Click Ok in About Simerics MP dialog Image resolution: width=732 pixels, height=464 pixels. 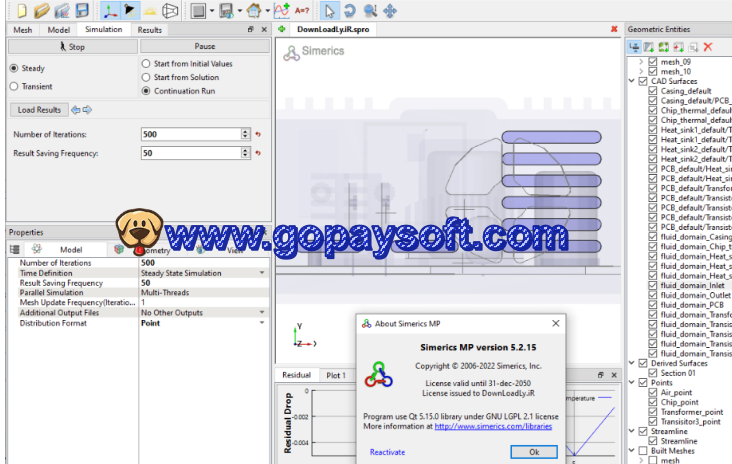(x=533, y=452)
